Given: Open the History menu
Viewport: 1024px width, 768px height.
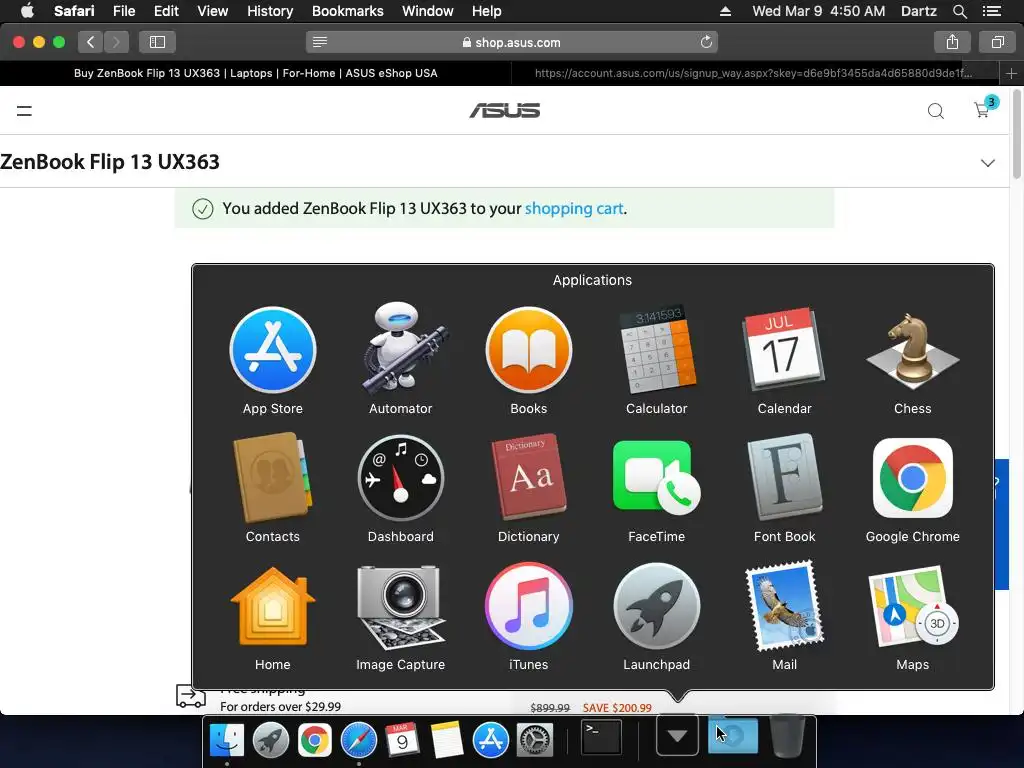Looking at the screenshot, I should [270, 11].
